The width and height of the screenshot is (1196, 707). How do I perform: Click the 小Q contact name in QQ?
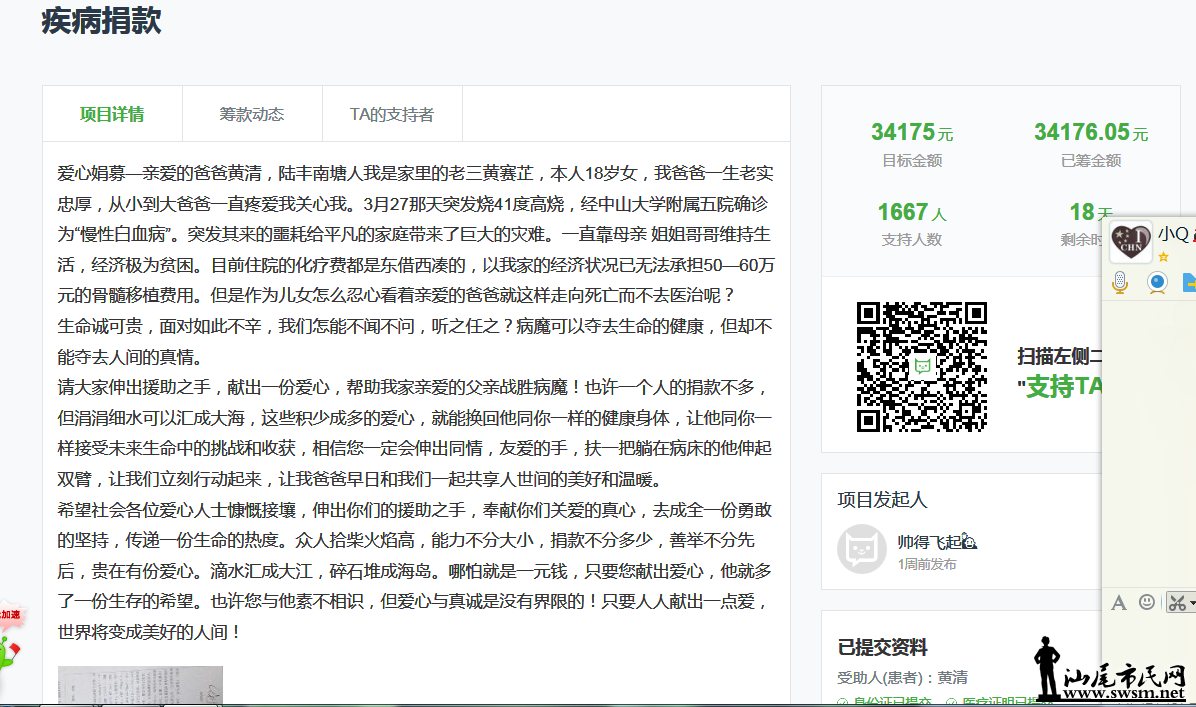(x=1173, y=234)
